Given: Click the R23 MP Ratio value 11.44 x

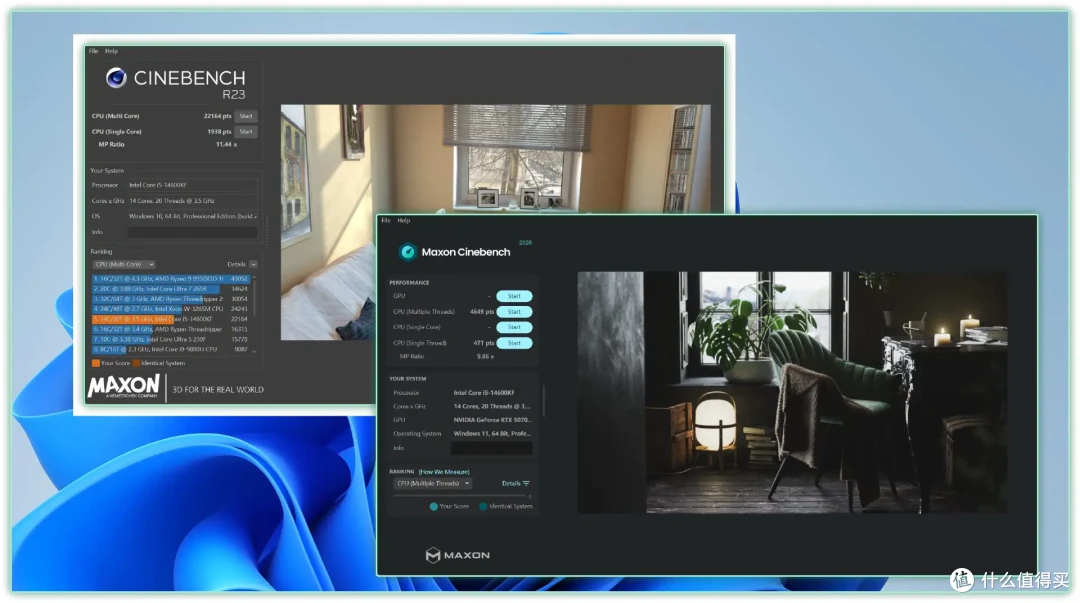Looking at the screenshot, I should pyautogui.click(x=226, y=145).
